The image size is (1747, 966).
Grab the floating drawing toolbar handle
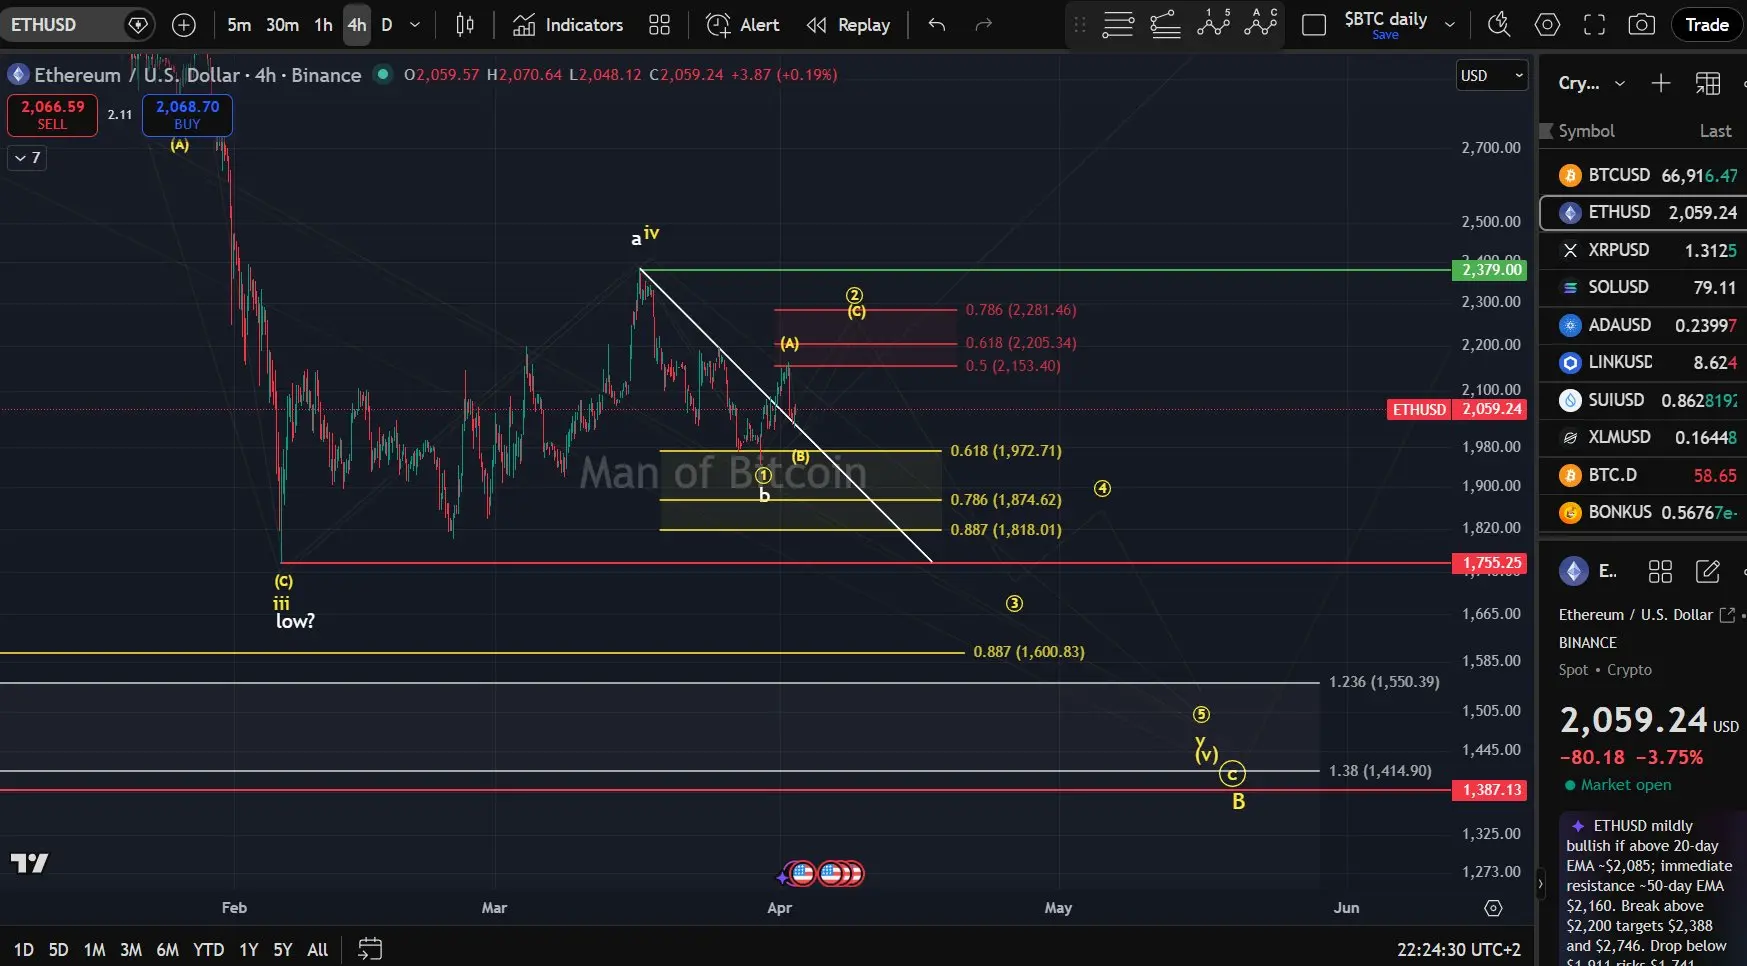pyautogui.click(x=1079, y=25)
